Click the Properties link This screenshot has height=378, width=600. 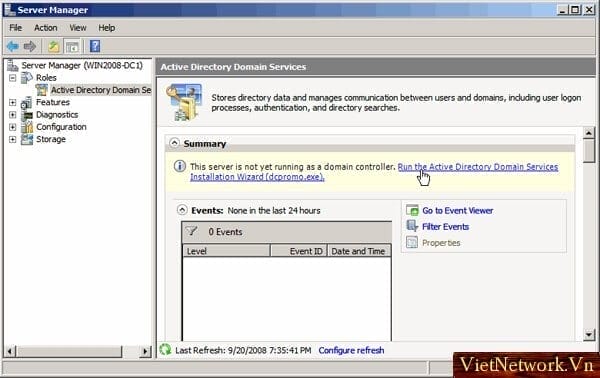click(441, 243)
